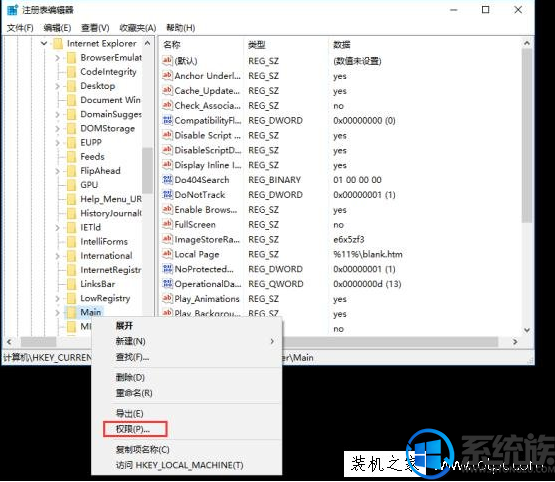Click the Desktop folder icon in tree
This screenshot has height=482, width=555.
pyautogui.click(x=71, y=86)
